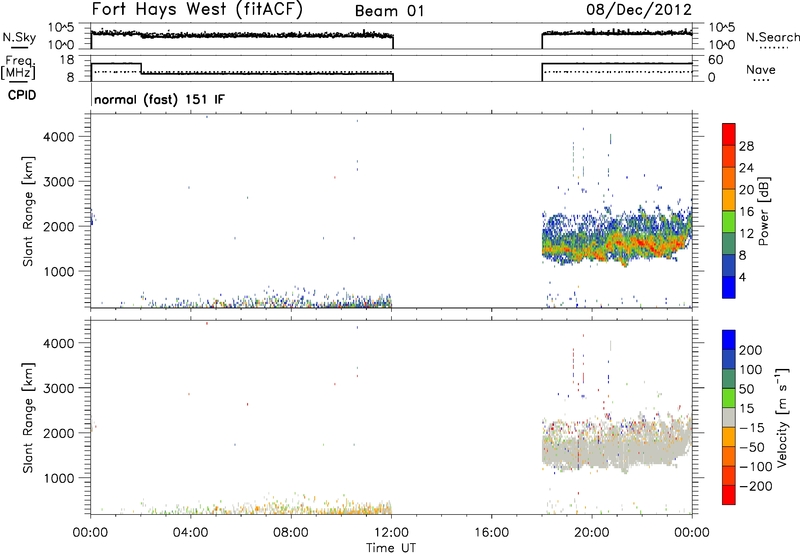Click the '12:00' time axis label
This screenshot has height=554, width=800.
point(391,533)
